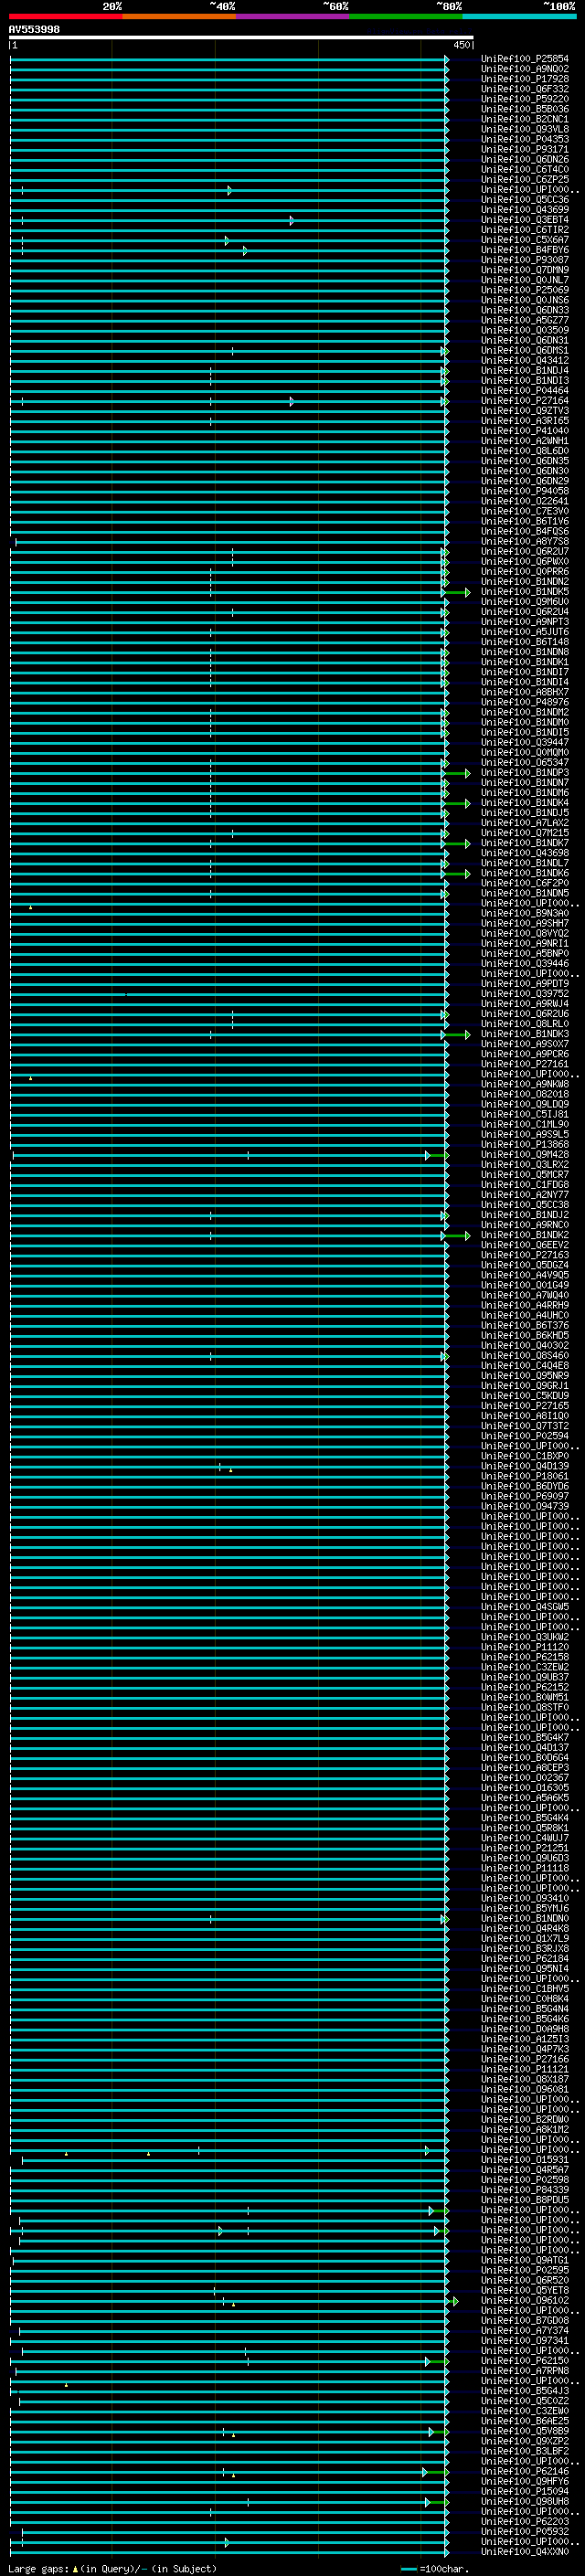Click UniRef100_P11120 in the list
585x2576 pixels.
pos(525,1647)
